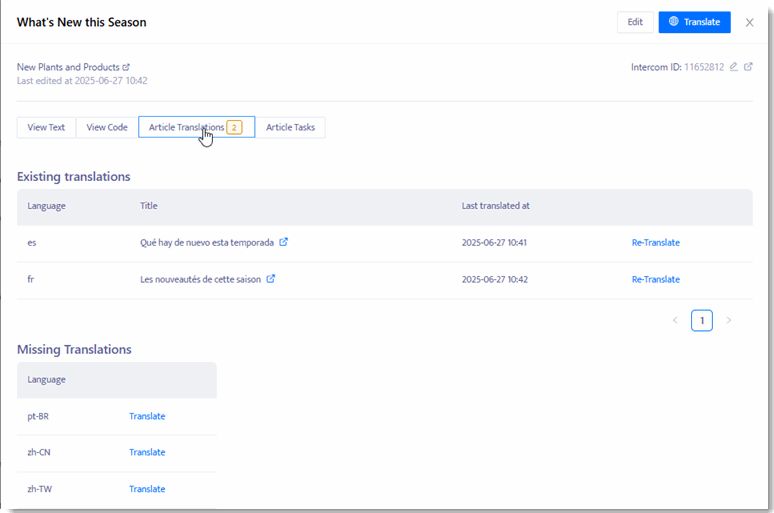Click the Existing translations heading

coord(74,177)
